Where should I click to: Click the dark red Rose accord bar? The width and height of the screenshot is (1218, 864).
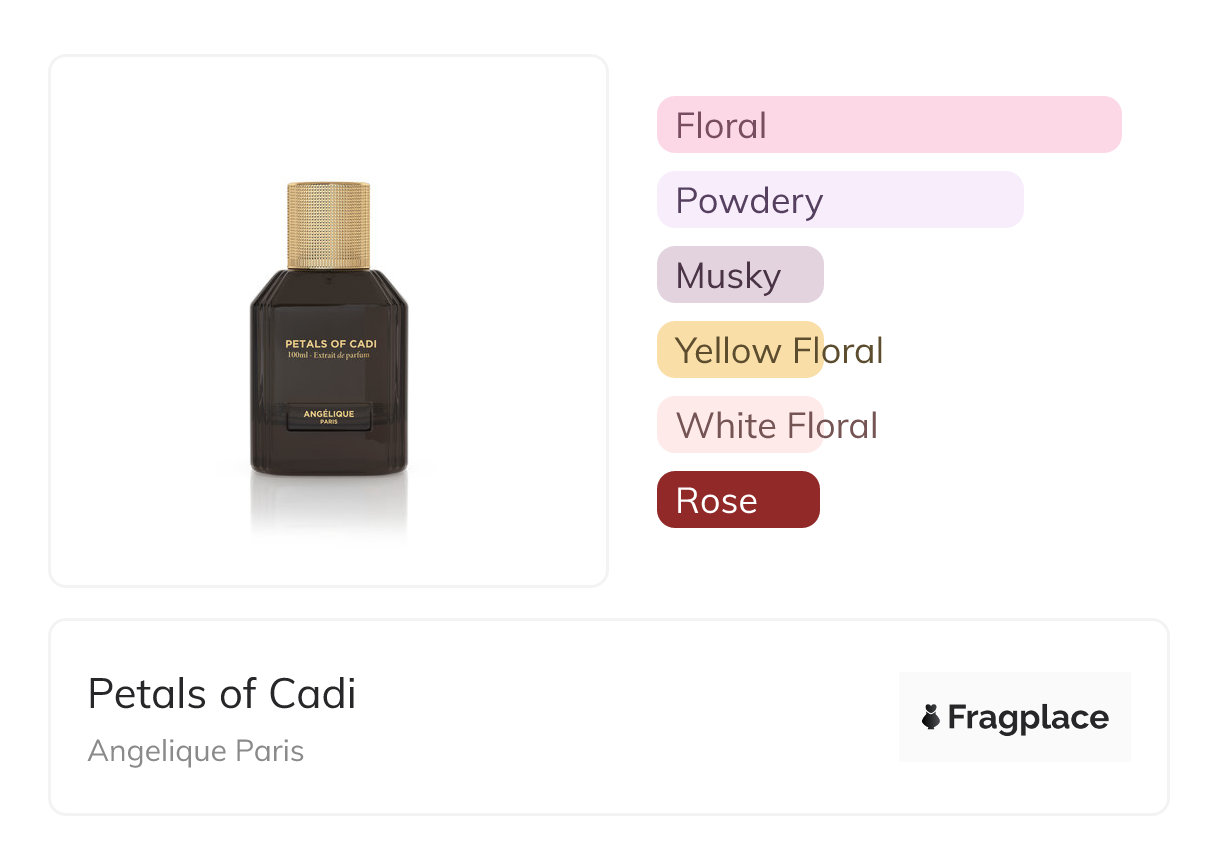tap(737, 500)
